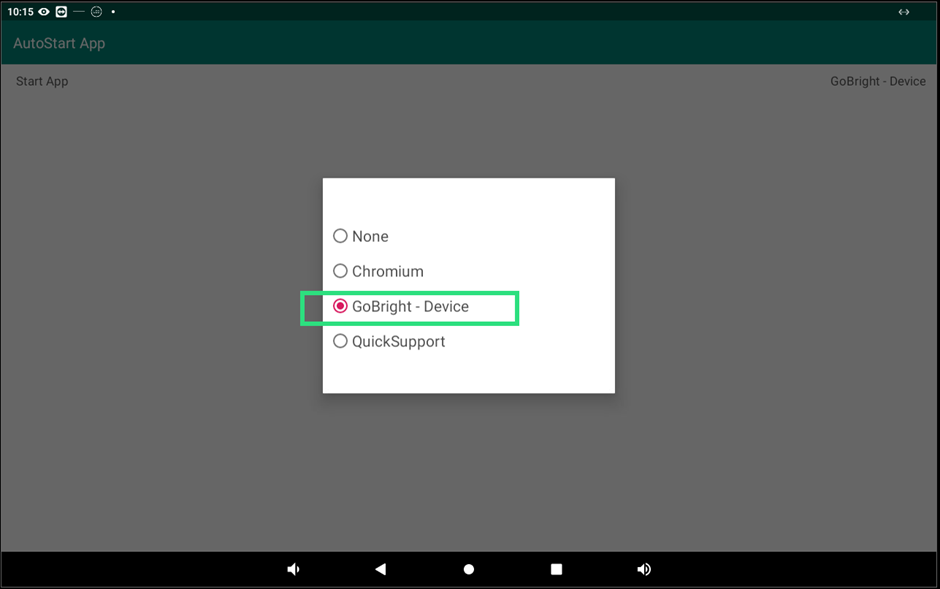The height and width of the screenshot is (589, 940).
Task: Open the Start App setting row
Action: (469, 81)
